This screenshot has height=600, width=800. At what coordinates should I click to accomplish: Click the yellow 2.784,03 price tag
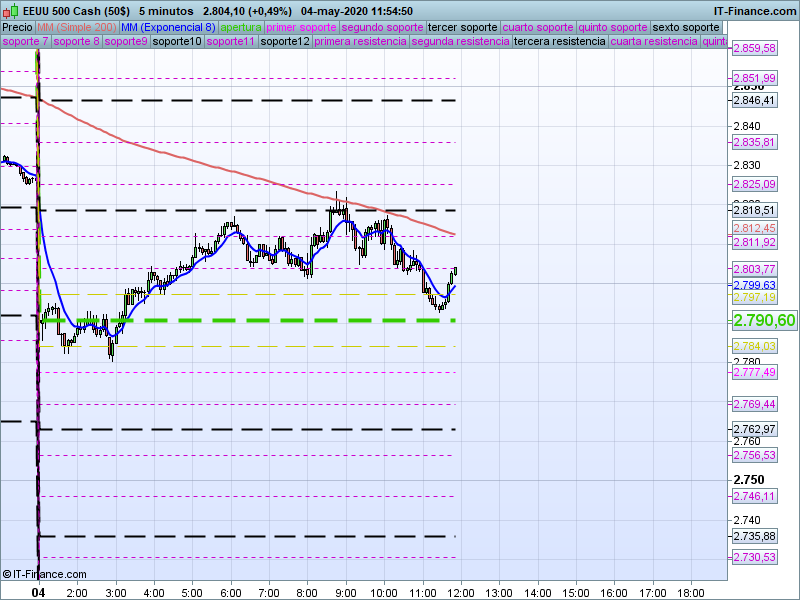click(754, 346)
